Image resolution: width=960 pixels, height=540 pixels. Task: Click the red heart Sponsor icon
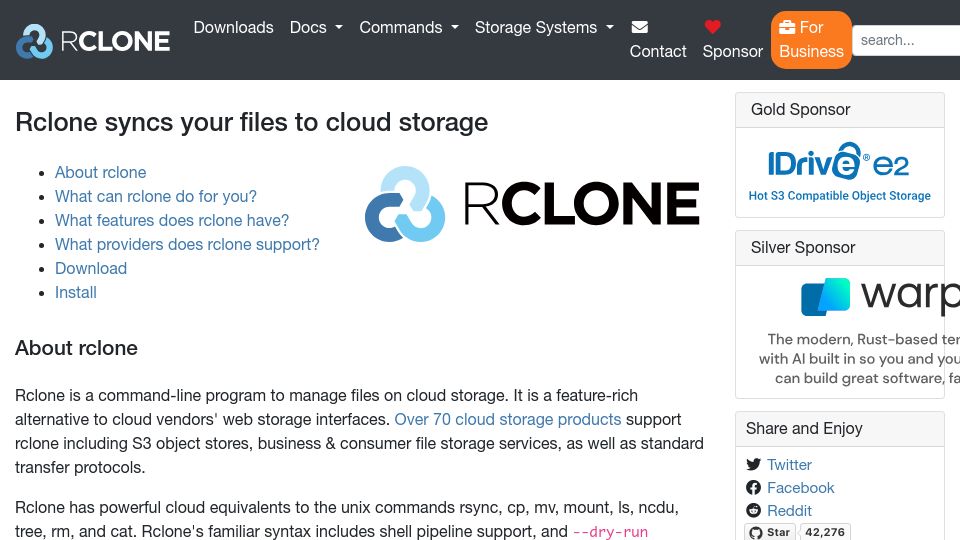tap(713, 27)
